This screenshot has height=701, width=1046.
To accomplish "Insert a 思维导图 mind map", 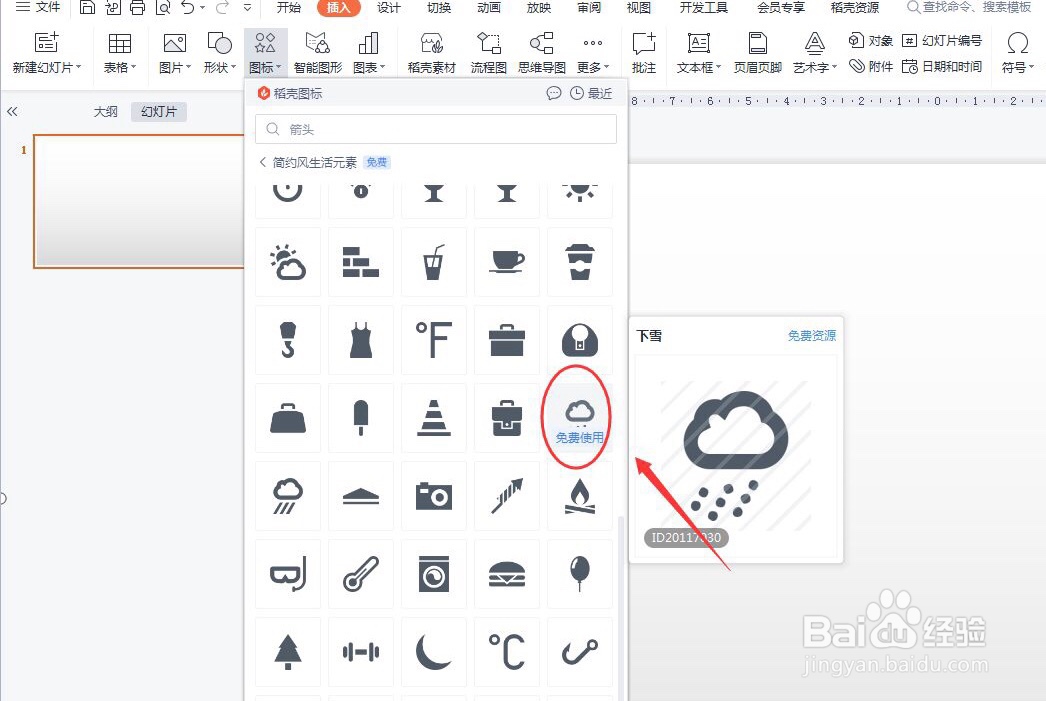I will (542, 53).
